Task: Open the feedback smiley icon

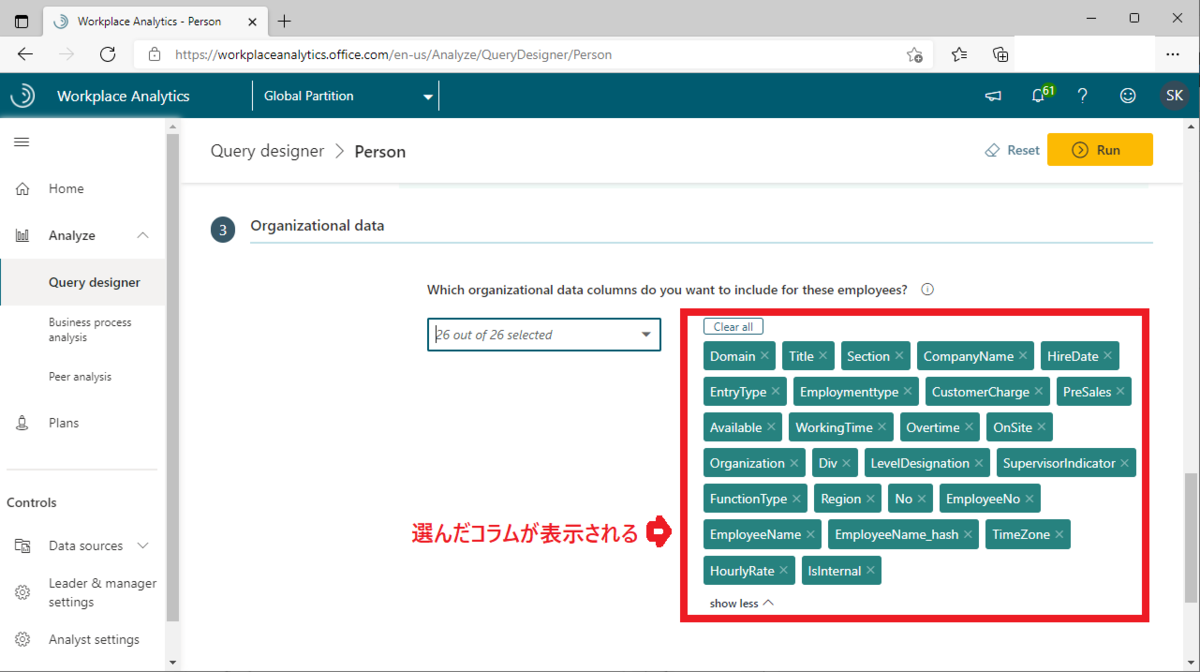Action: [1128, 96]
